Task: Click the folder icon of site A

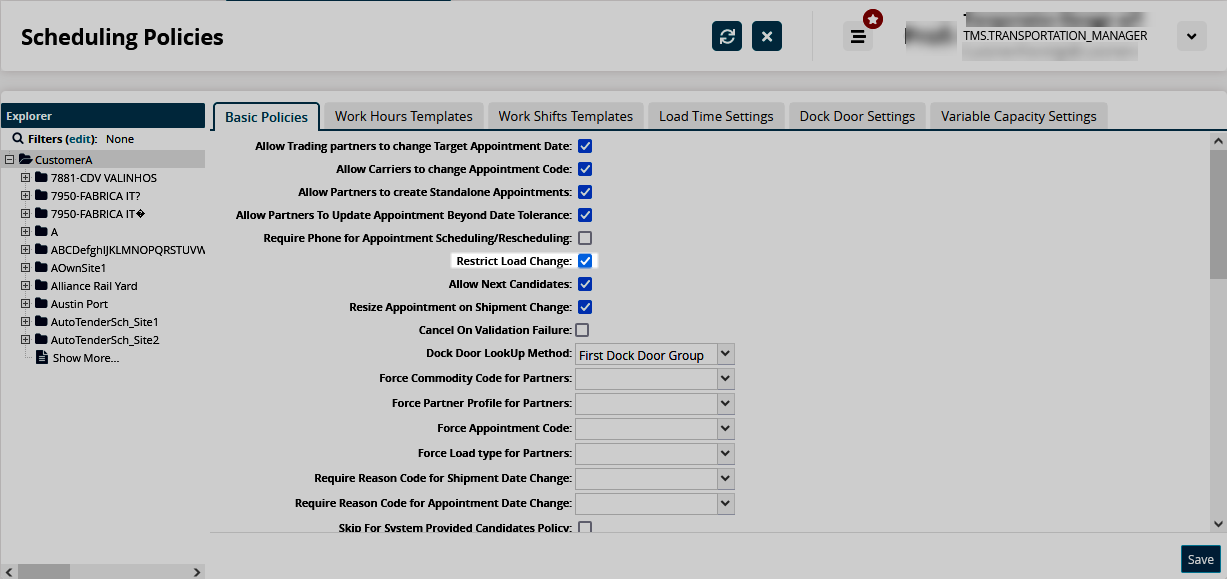Action: [x=41, y=232]
